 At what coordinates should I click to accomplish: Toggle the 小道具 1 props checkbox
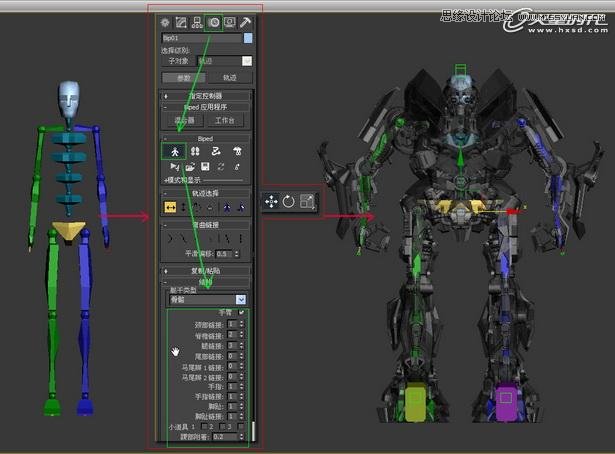coord(204,426)
